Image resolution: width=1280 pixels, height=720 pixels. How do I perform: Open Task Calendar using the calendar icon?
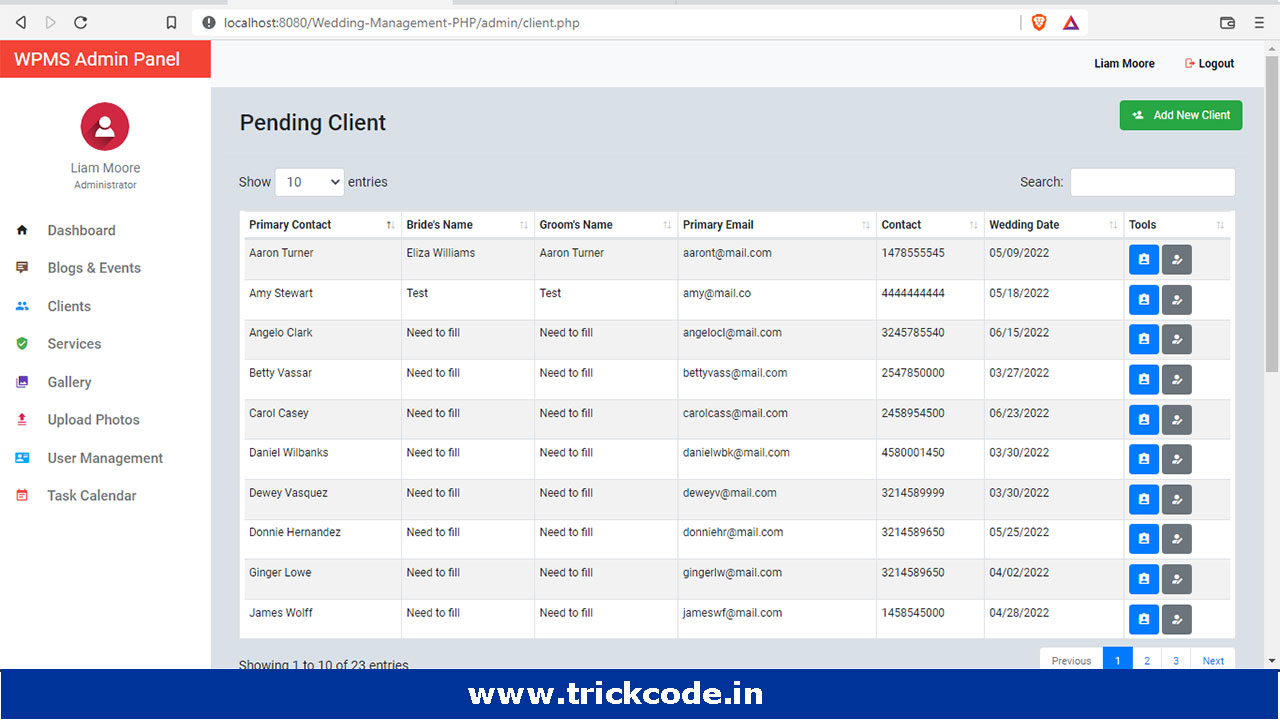click(x=22, y=495)
